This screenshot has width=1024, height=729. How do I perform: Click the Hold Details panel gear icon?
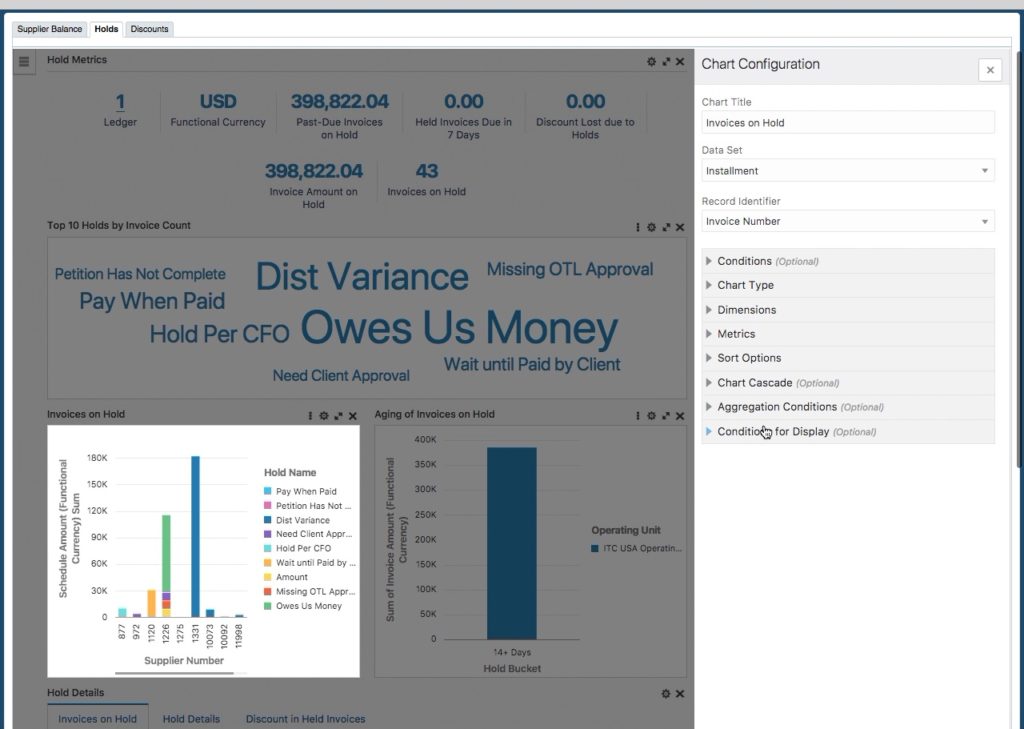(x=664, y=693)
